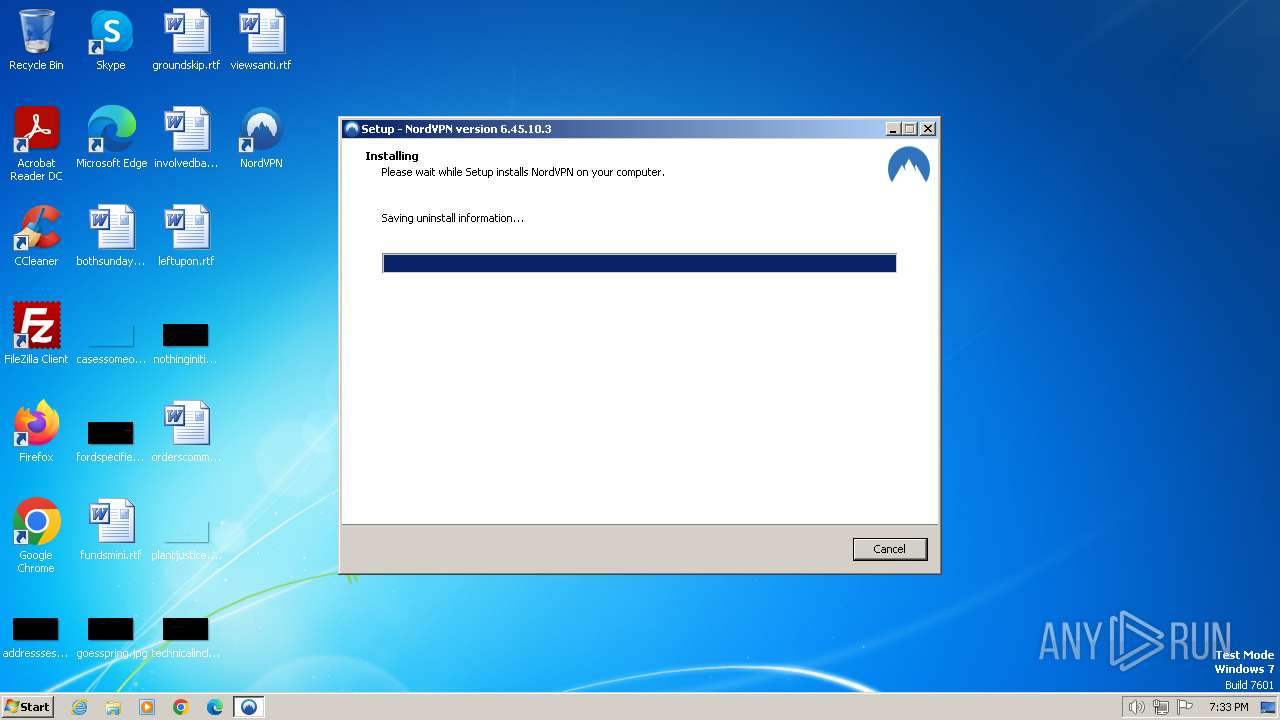Open the Start menu
Viewport: 1280px width, 720px height.
[x=27, y=707]
